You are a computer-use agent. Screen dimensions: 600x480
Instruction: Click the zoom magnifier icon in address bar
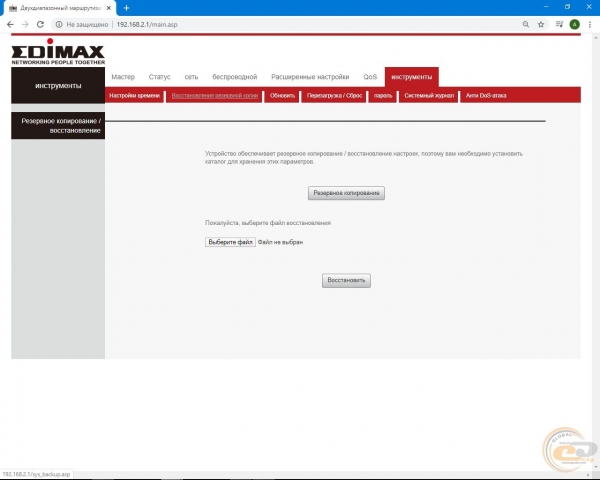pos(526,24)
